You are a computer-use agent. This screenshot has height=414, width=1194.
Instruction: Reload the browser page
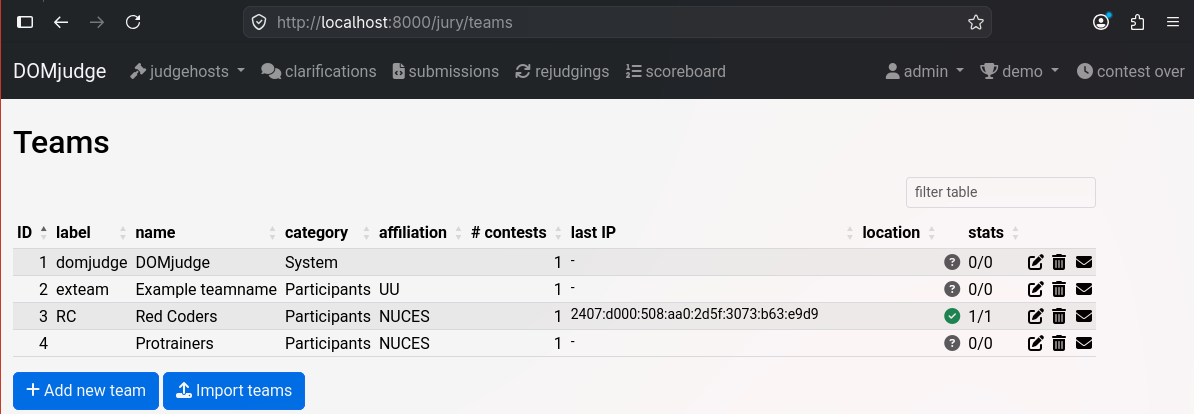click(x=133, y=22)
